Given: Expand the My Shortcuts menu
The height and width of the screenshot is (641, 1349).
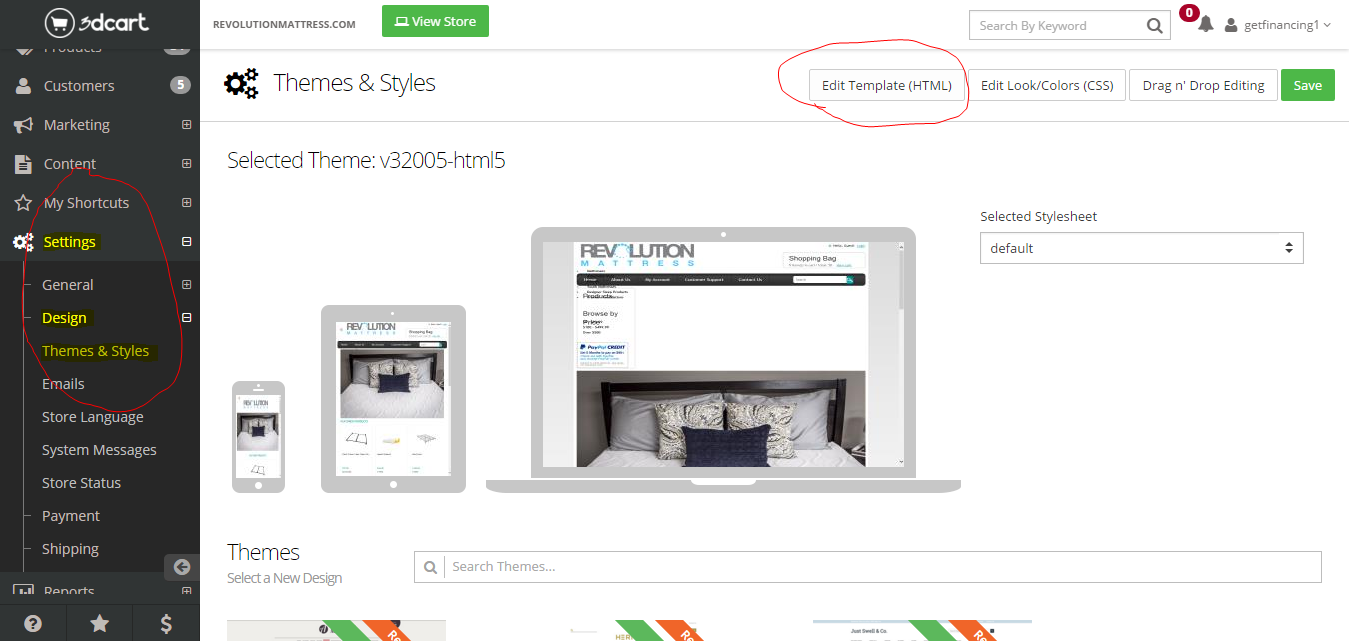Looking at the screenshot, I should (186, 203).
